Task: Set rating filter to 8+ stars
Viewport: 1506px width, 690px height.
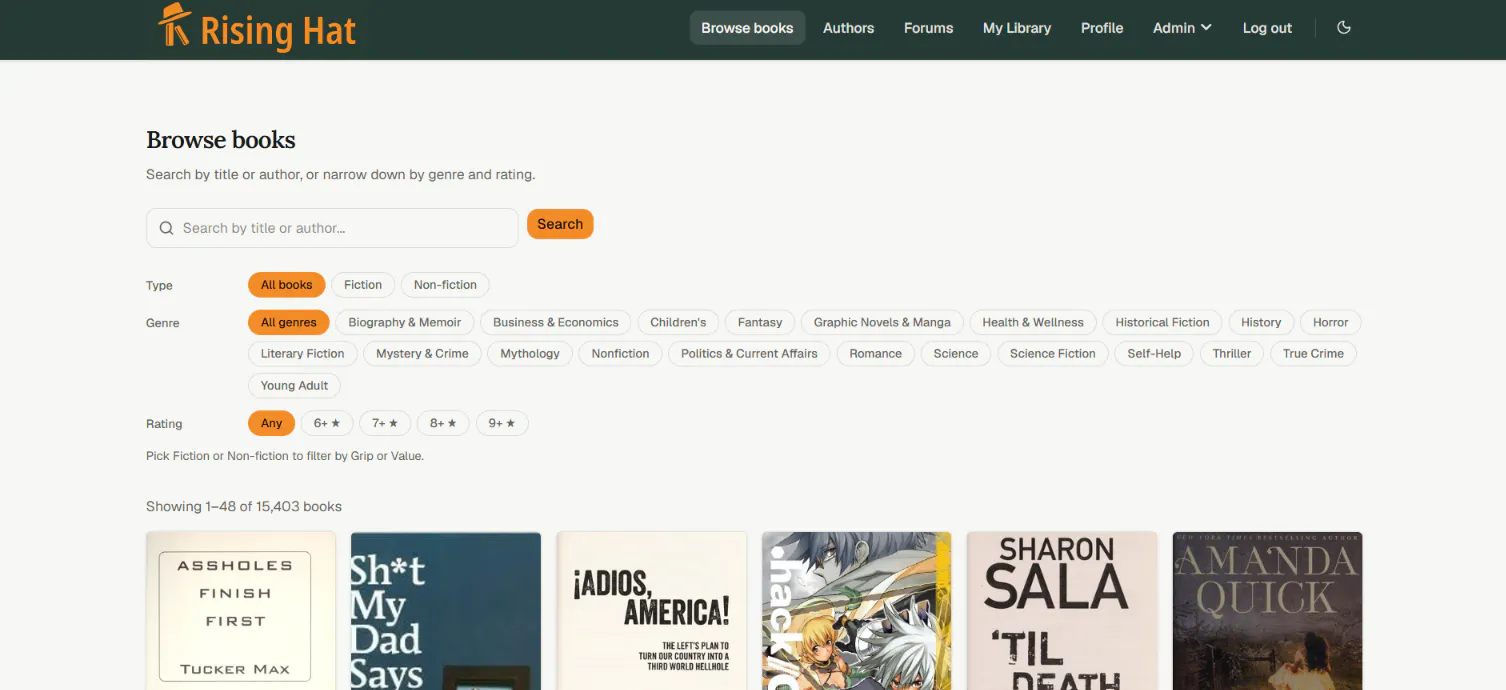Action: [443, 423]
